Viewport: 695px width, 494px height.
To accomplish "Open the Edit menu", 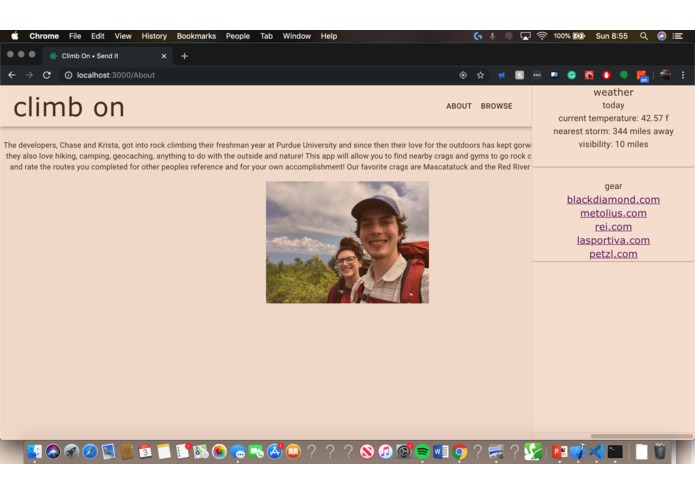I will (98, 36).
